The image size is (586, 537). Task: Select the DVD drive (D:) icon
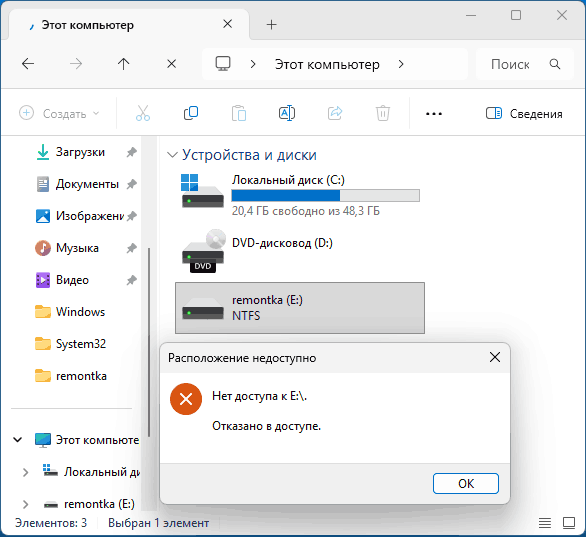204,251
